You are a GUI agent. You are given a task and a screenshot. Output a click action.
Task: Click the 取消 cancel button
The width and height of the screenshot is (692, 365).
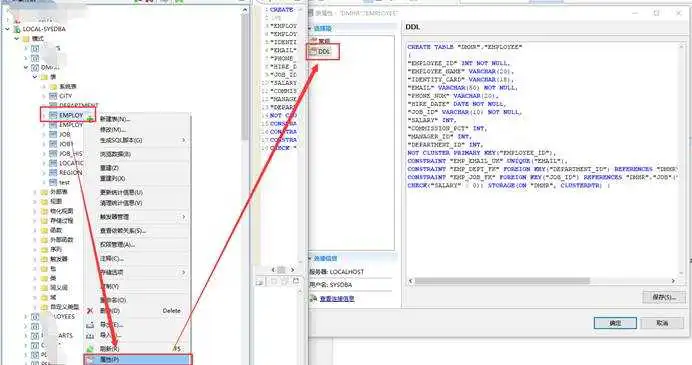pyautogui.click(x=662, y=323)
